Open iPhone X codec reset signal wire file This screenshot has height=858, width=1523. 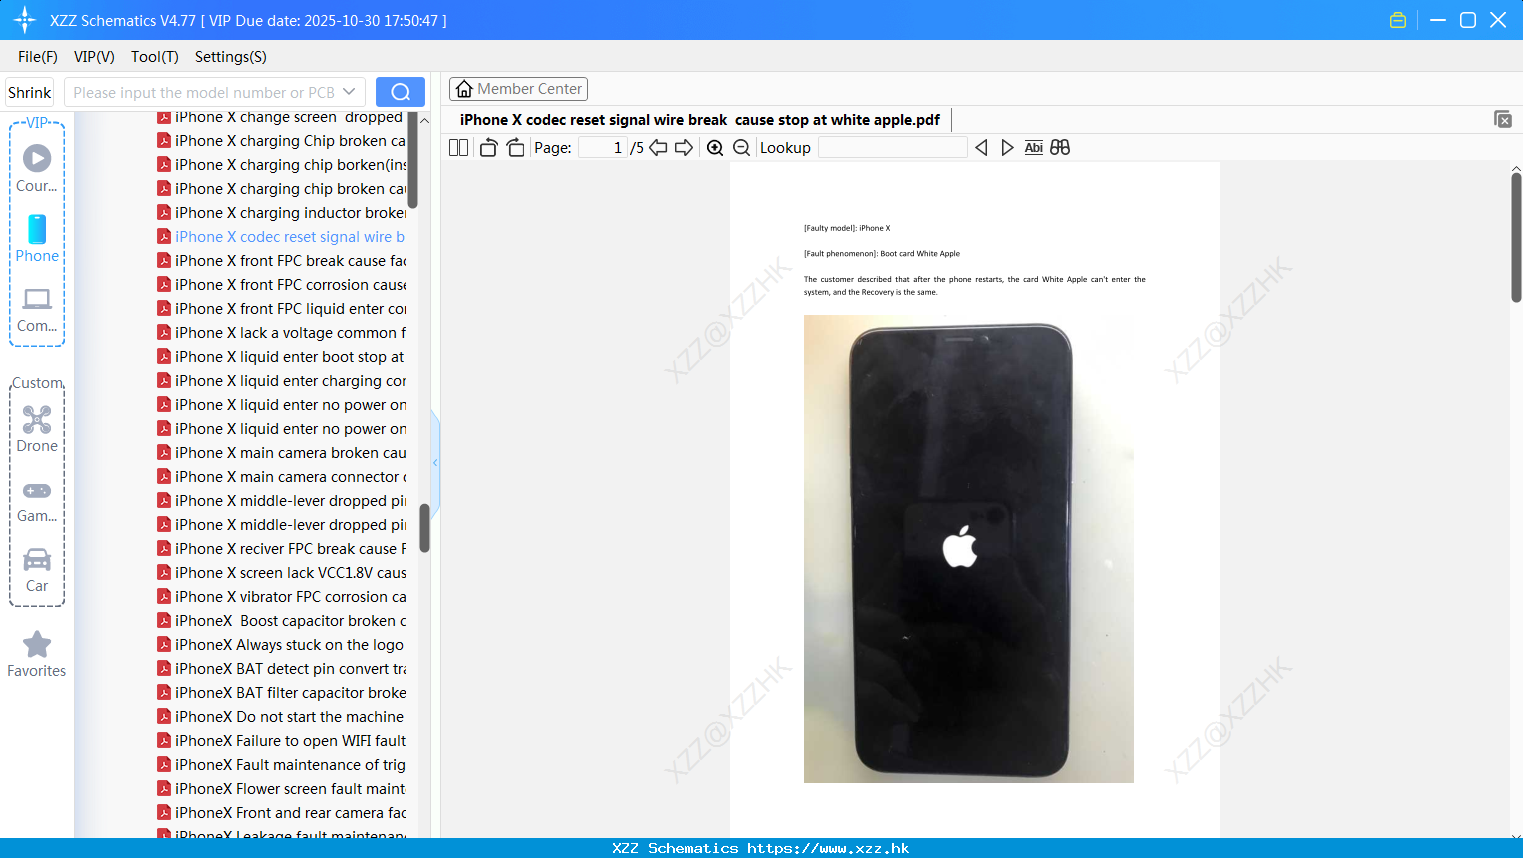tap(281, 237)
